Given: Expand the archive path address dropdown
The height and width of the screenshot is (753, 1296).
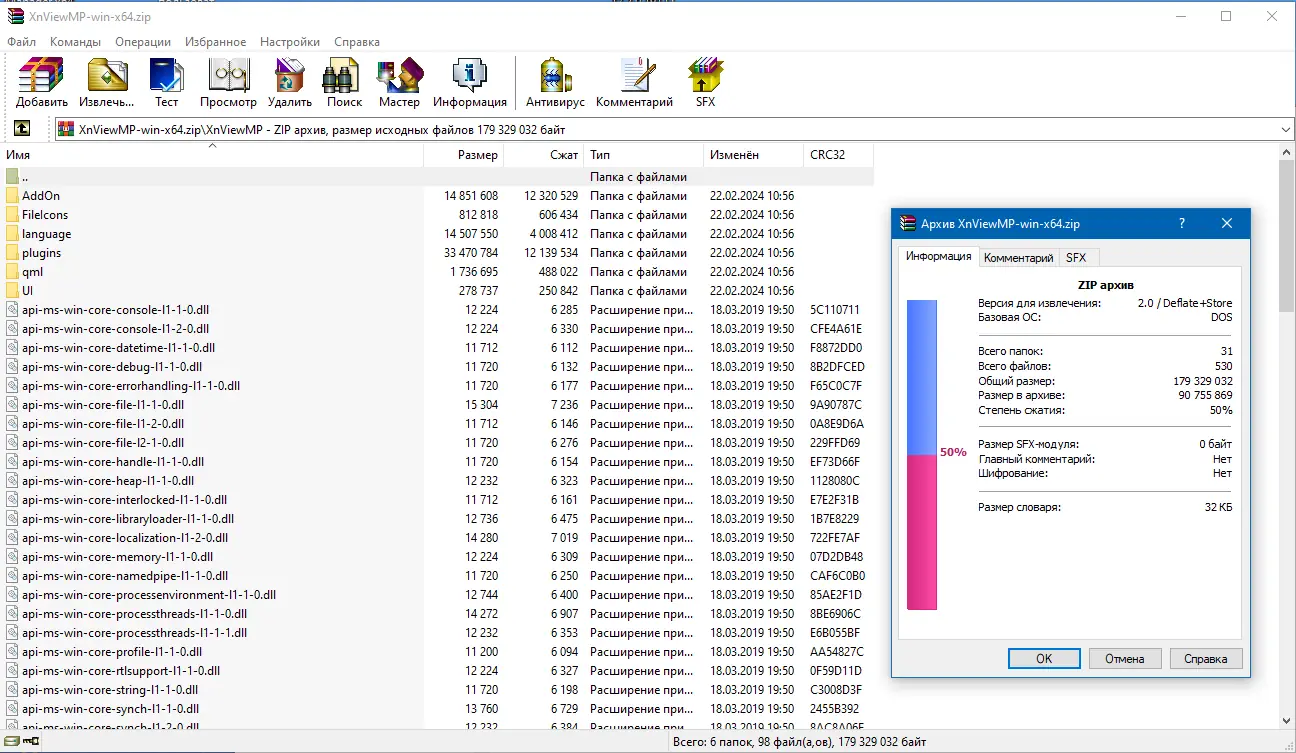Looking at the screenshot, I should [x=1285, y=130].
